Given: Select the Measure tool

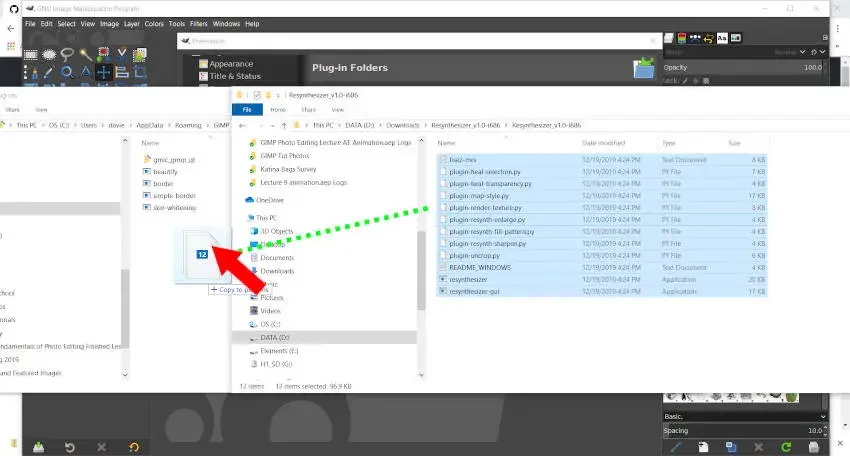Looking at the screenshot, I should [x=86, y=72].
